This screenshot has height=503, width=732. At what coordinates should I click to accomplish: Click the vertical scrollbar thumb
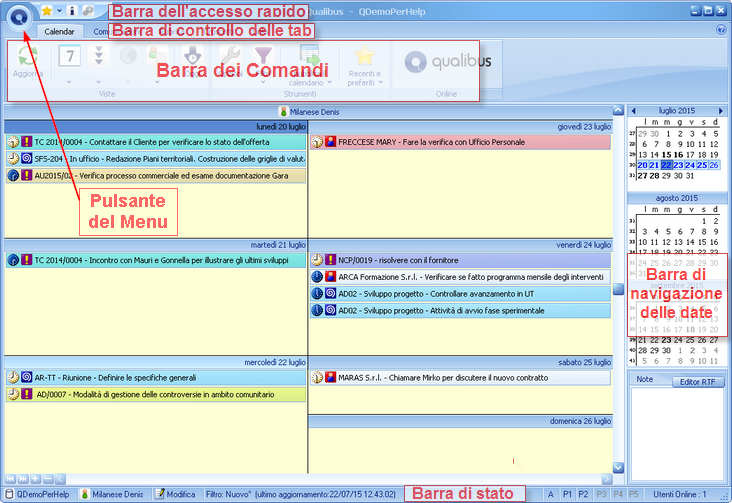coord(619,289)
